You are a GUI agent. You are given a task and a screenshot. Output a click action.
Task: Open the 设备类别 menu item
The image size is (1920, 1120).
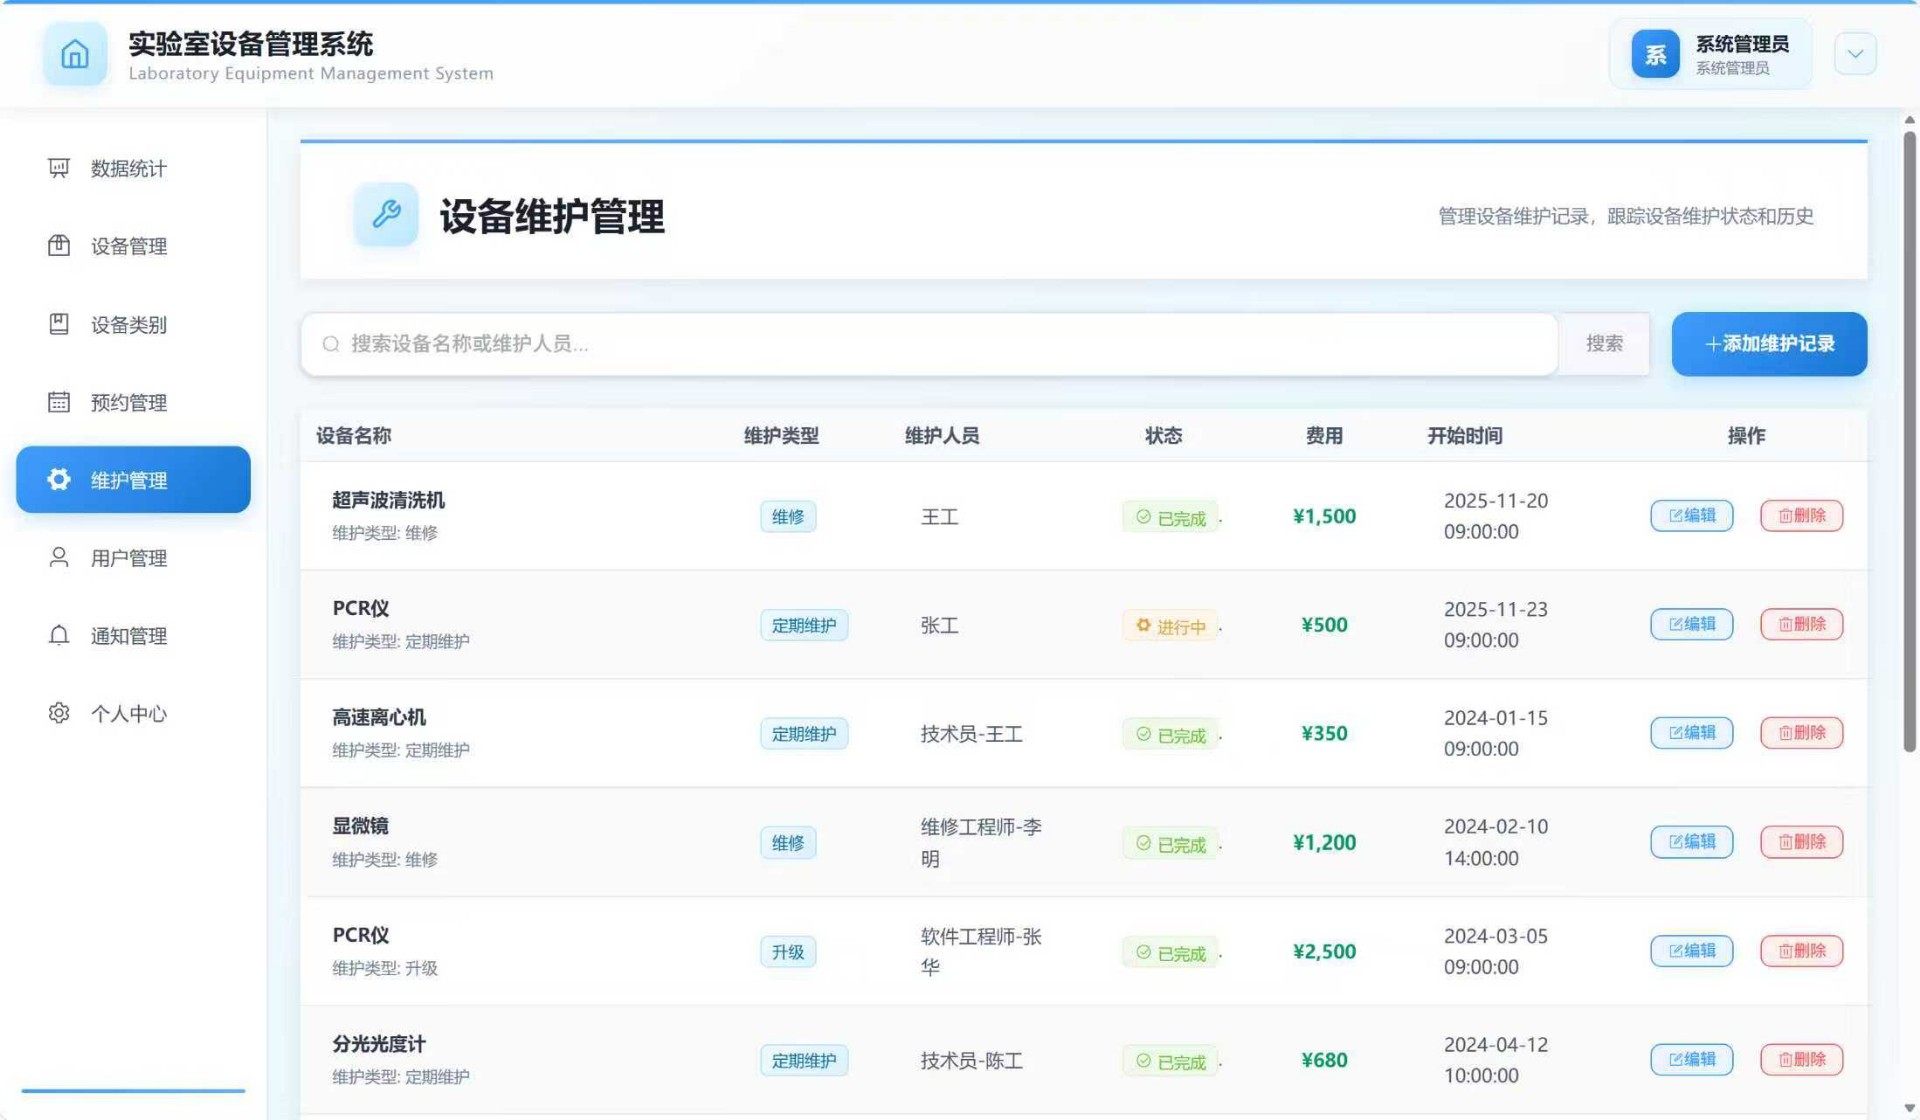pos(128,324)
